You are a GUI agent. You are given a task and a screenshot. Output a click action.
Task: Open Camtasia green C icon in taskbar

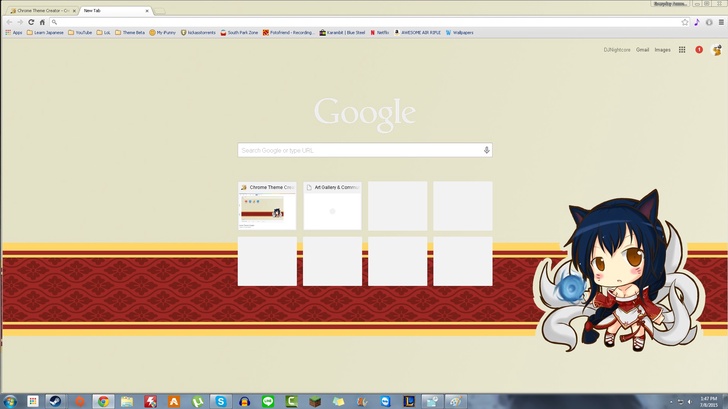pyautogui.click(x=292, y=401)
